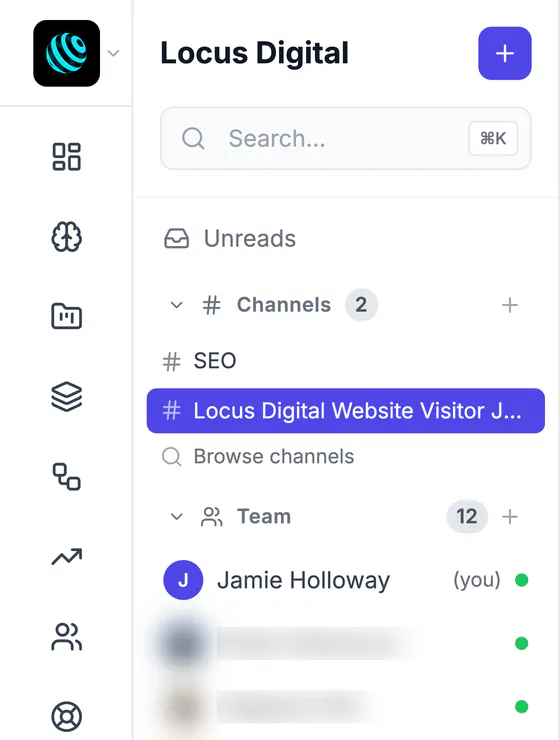Open Jamie Holloway direct message

(x=346, y=580)
